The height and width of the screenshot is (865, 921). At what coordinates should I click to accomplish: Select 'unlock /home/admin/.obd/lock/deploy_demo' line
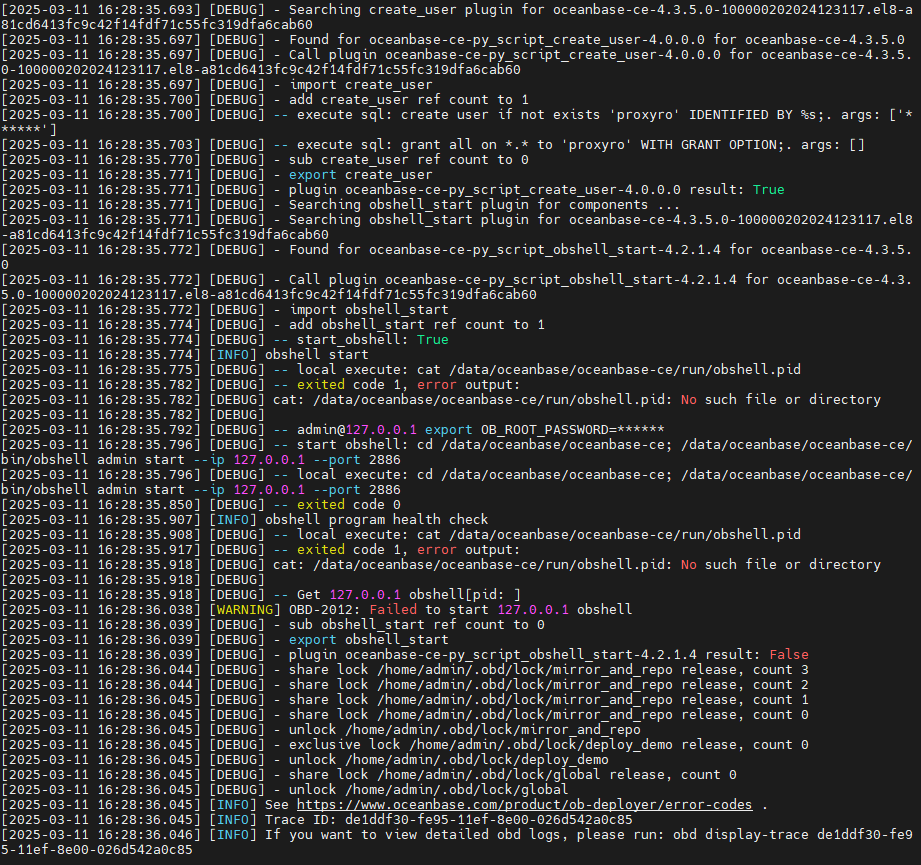(x=305, y=760)
